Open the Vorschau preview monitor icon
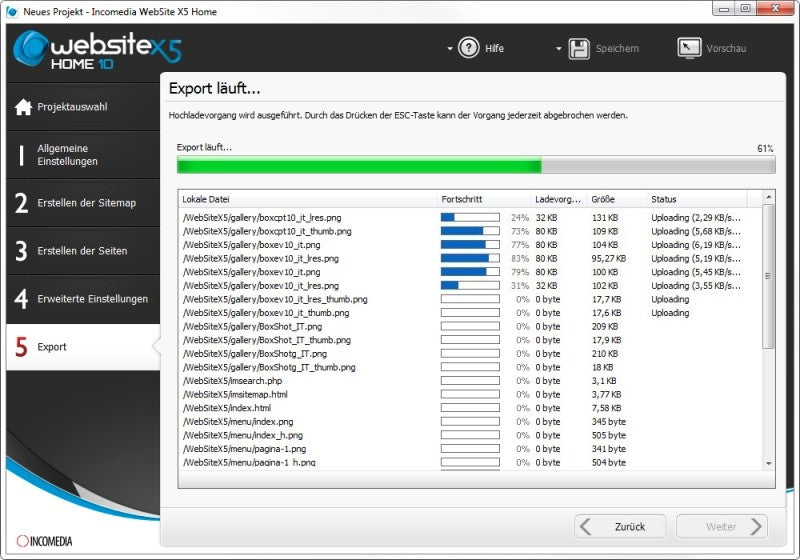The width and height of the screenshot is (800, 560). pos(689,48)
